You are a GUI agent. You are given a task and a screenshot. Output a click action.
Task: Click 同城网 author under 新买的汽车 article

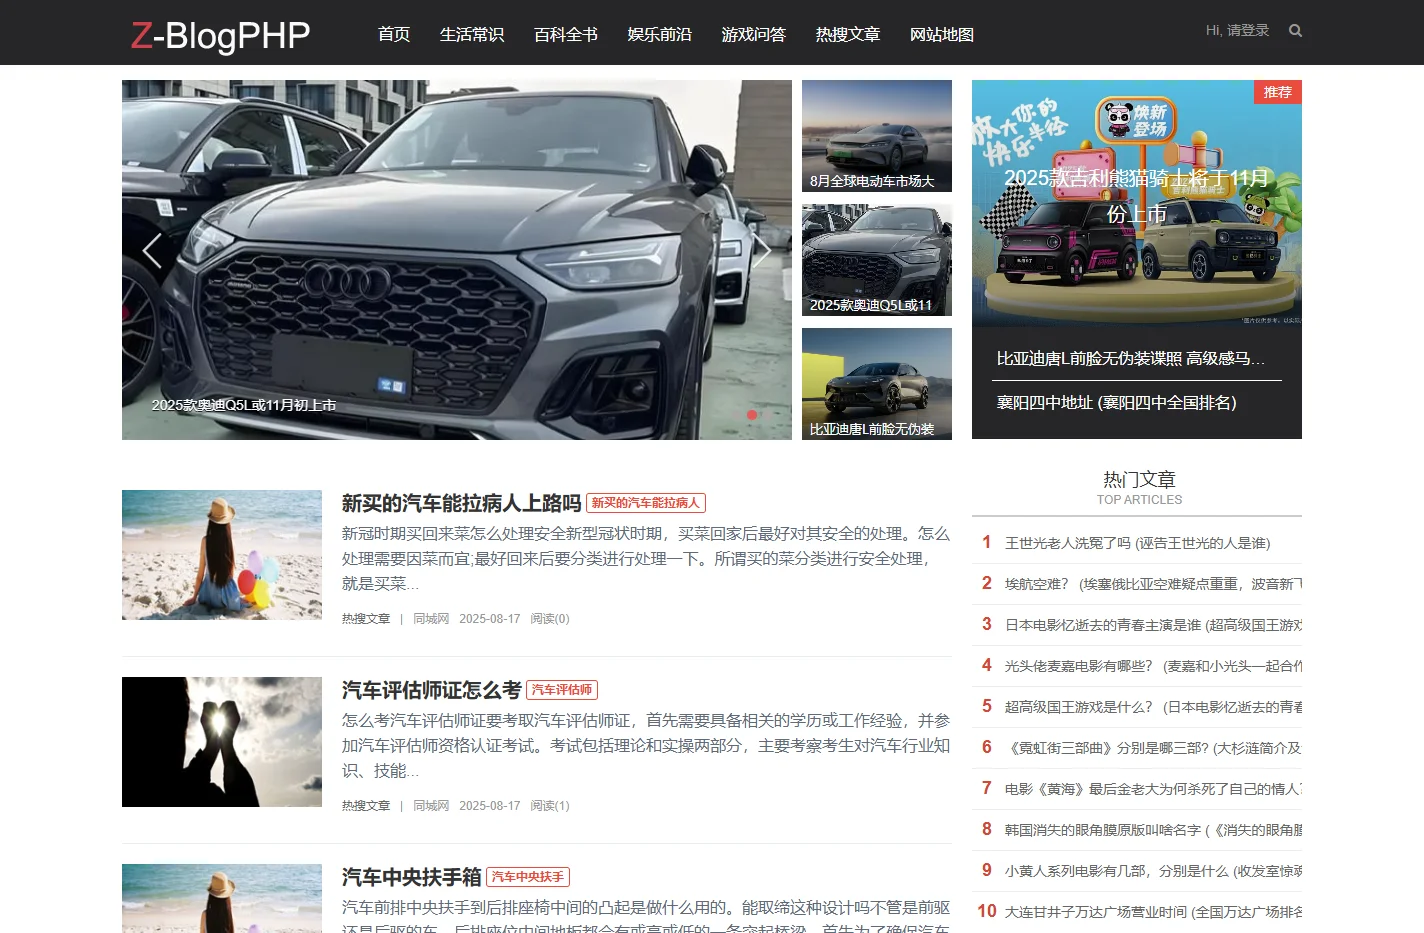(x=431, y=619)
